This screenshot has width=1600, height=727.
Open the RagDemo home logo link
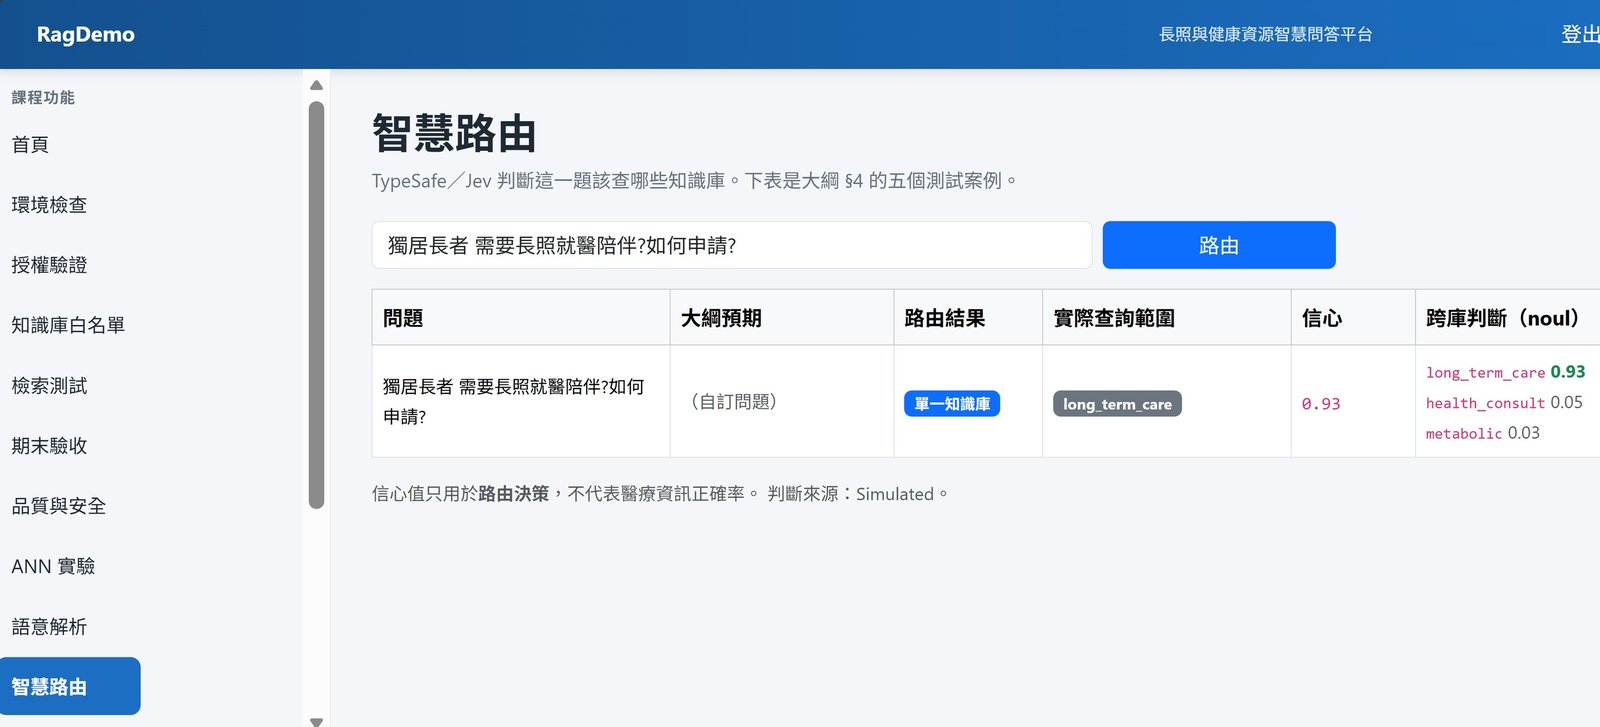[x=85, y=34]
